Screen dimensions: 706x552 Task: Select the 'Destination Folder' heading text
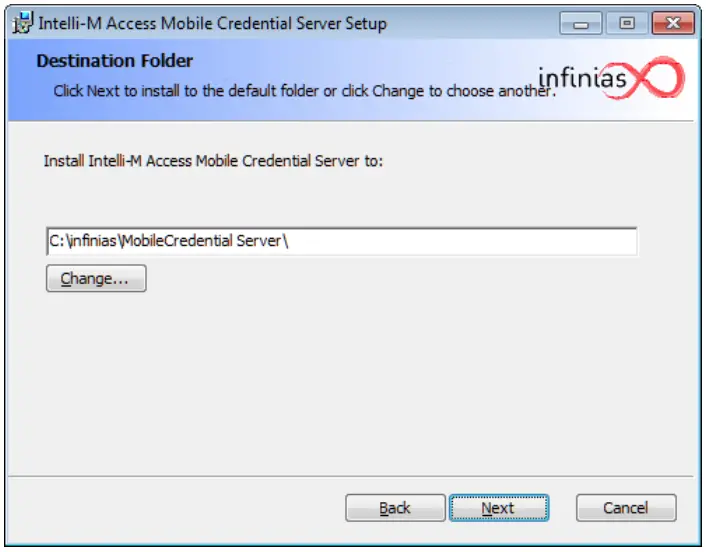coord(114,61)
